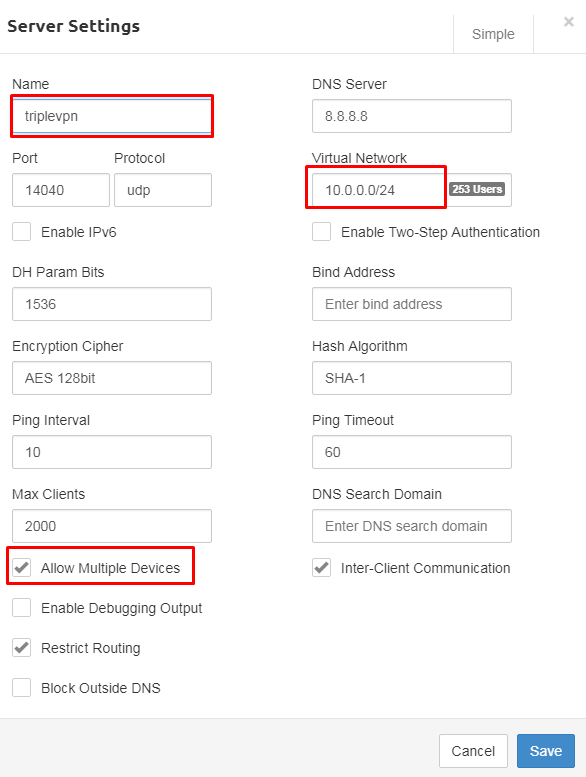Enable Two-Step Authentication checkbox

[x=321, y=231]
